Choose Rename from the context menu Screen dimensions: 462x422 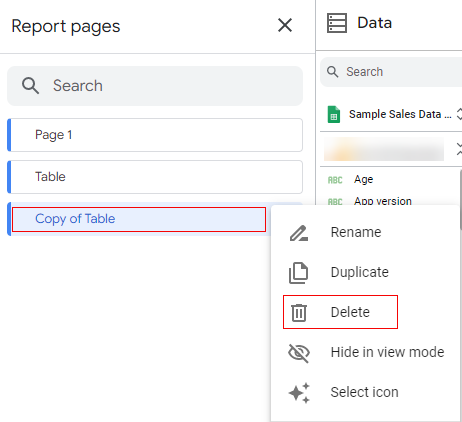point(365,232)
